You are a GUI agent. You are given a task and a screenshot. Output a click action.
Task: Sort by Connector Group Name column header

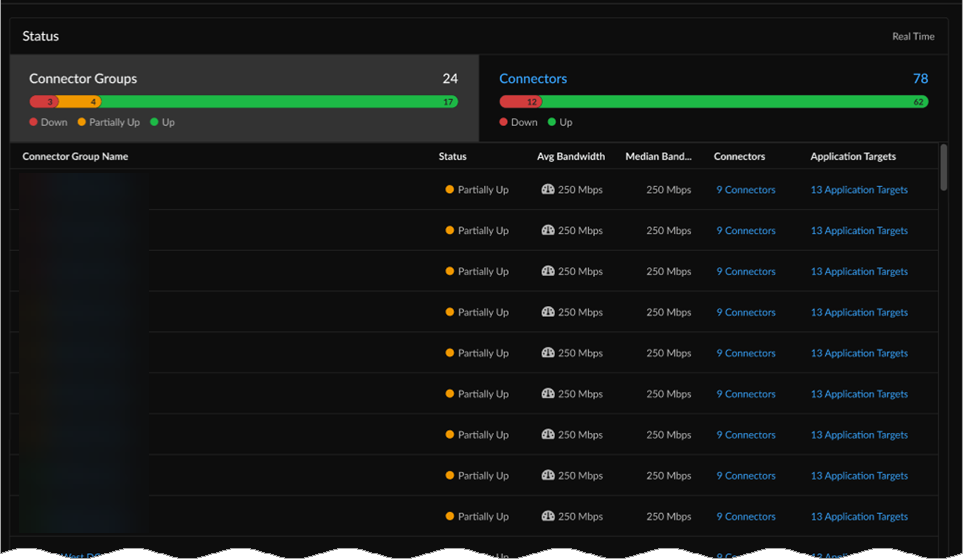[x=75, y=157]
